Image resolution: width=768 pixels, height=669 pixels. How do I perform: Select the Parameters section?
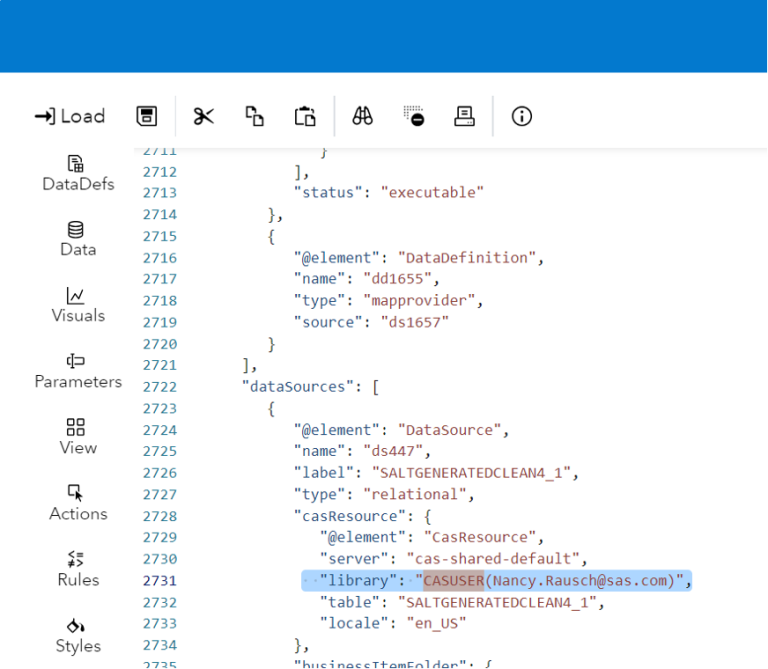[x=78, y=371]
